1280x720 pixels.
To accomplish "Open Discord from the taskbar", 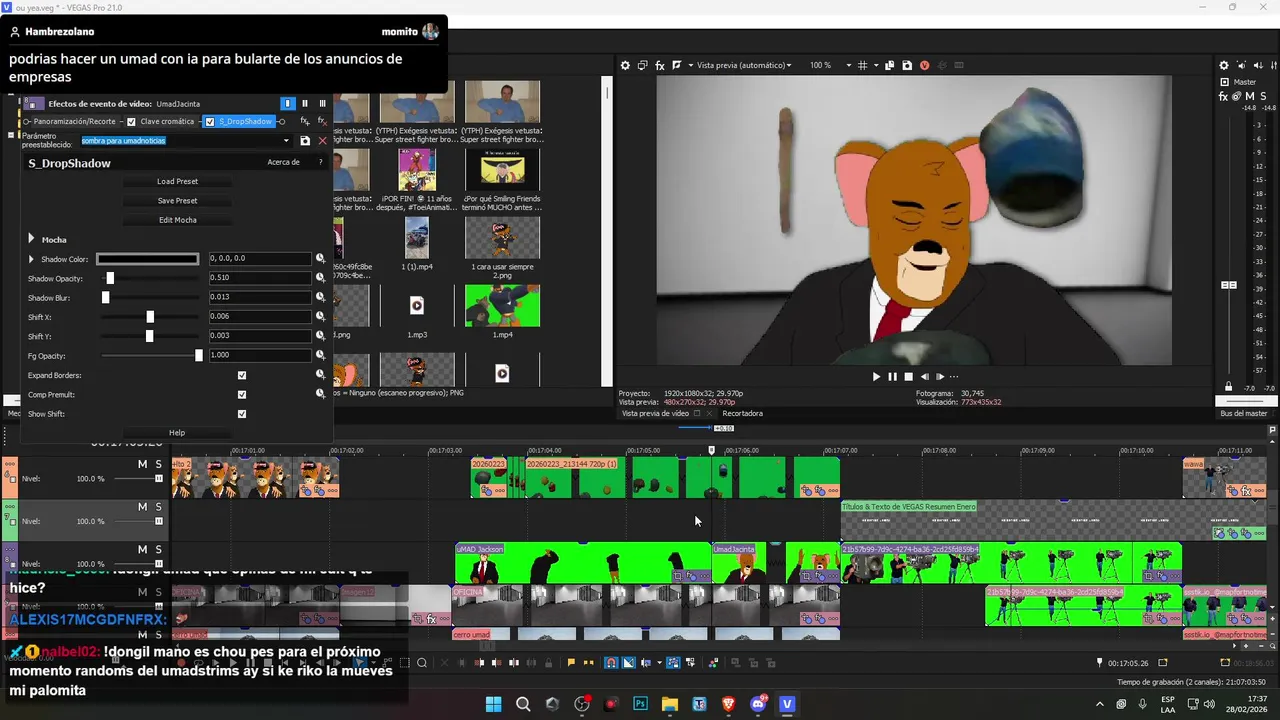I will coord(758,704).
